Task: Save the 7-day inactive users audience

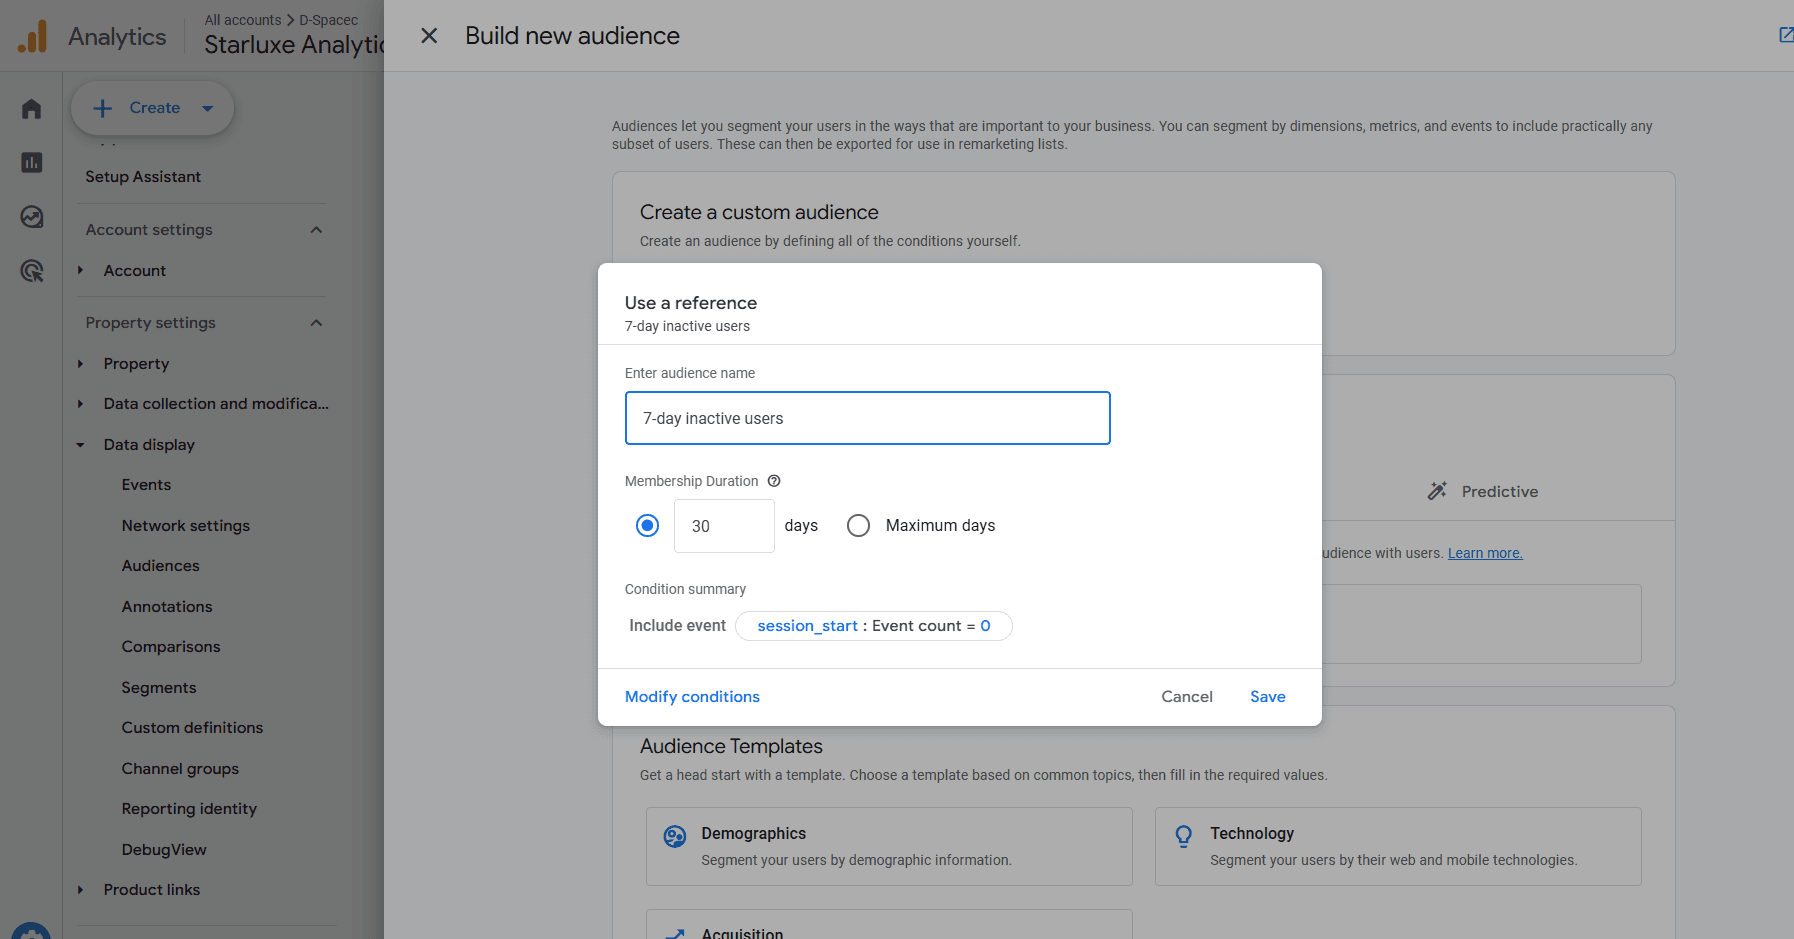Action: [1268, 697]
